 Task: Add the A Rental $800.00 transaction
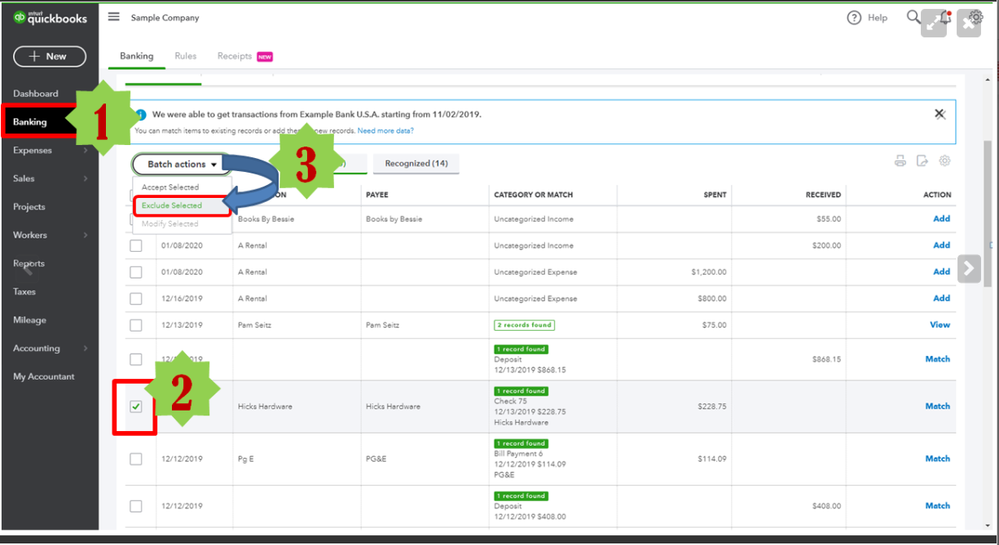[941, 298]
